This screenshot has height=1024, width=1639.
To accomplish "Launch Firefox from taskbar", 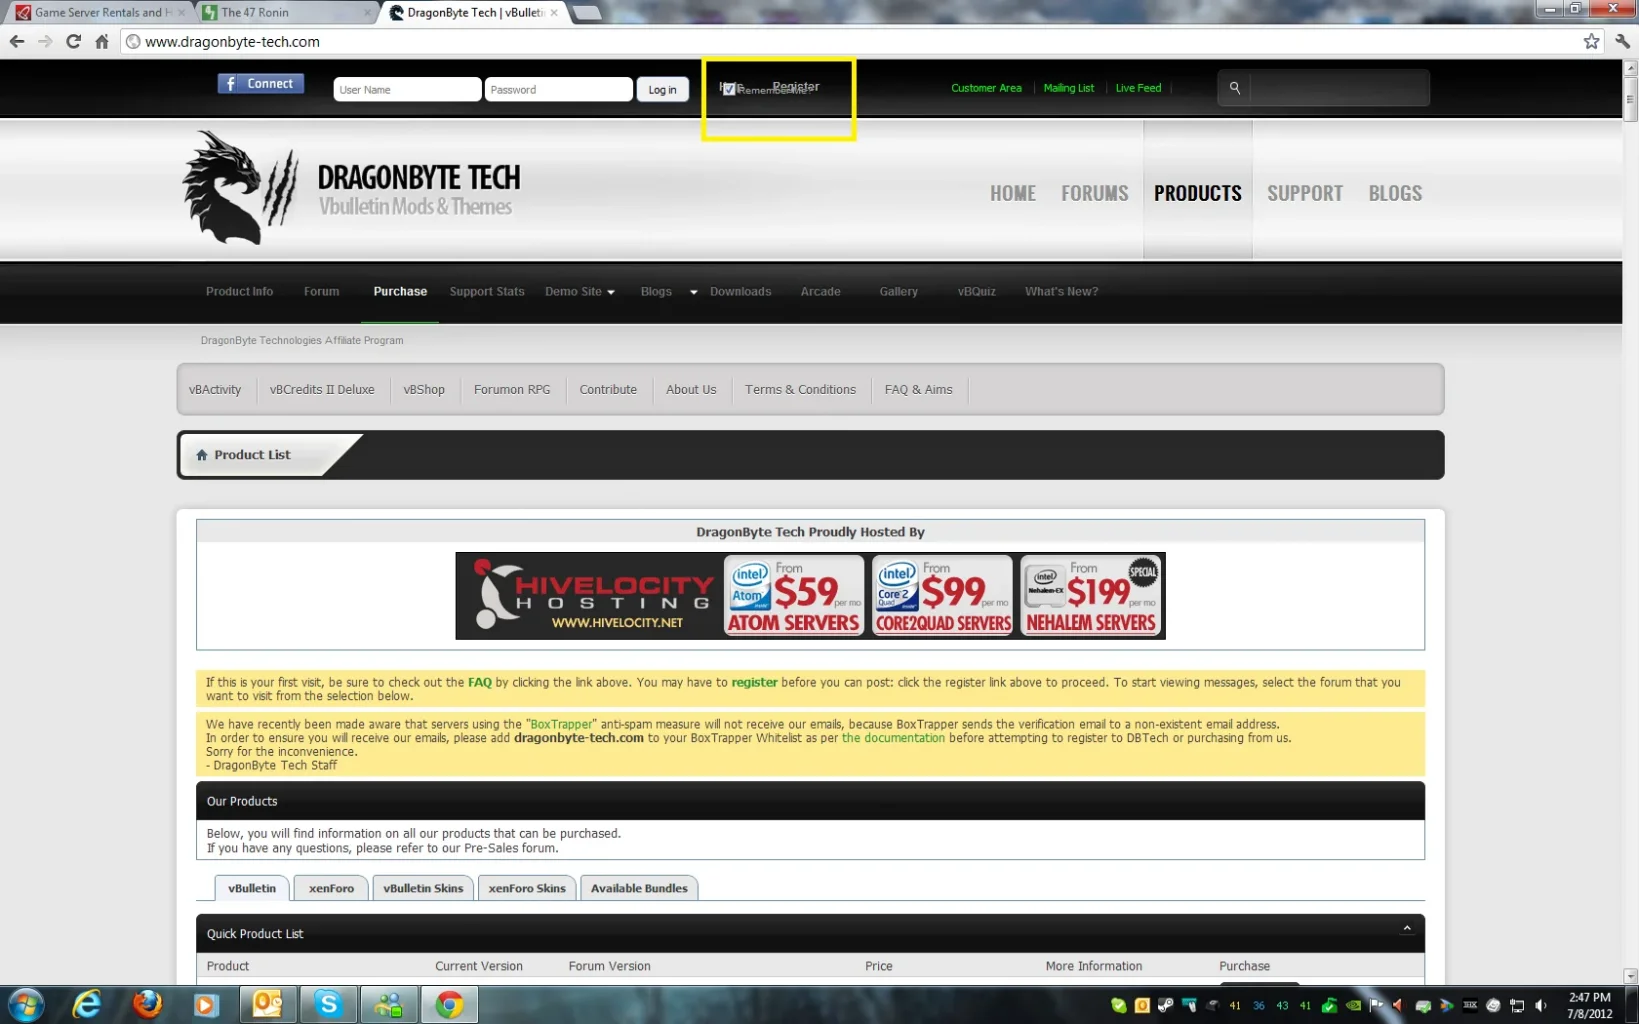I will (x=147, y=1005).
